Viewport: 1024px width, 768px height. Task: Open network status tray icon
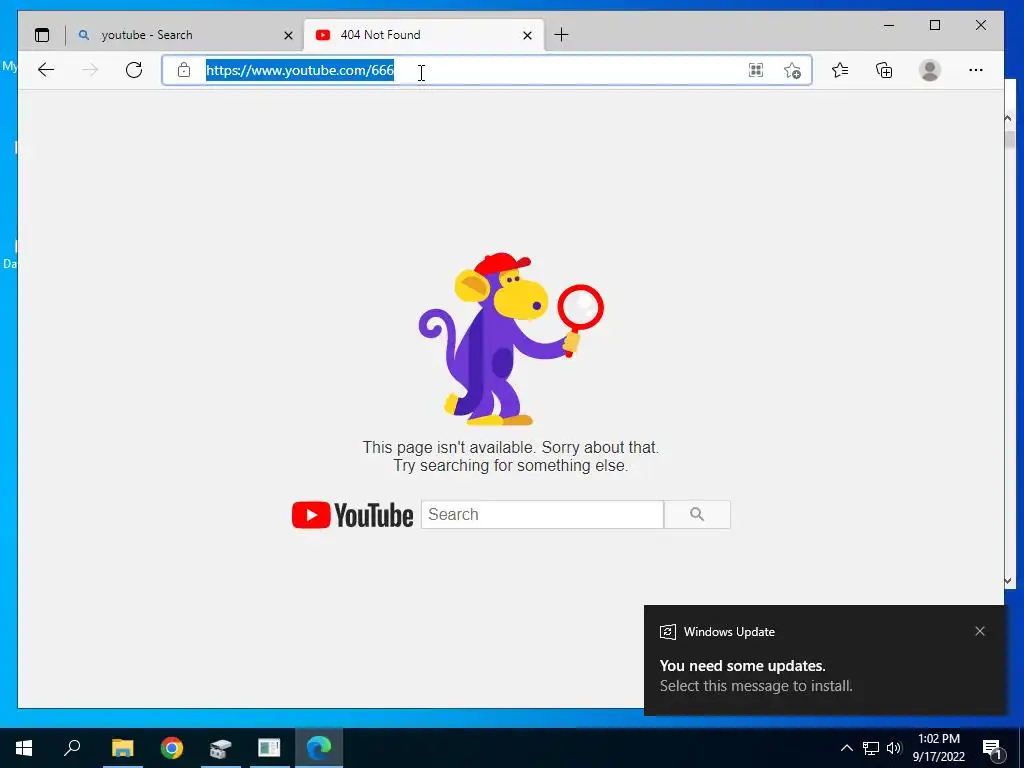(x=871, y=748)
